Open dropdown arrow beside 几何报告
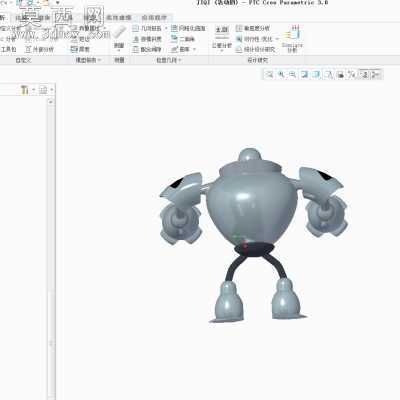The image size is (400, 400). (x=166, y=29)
